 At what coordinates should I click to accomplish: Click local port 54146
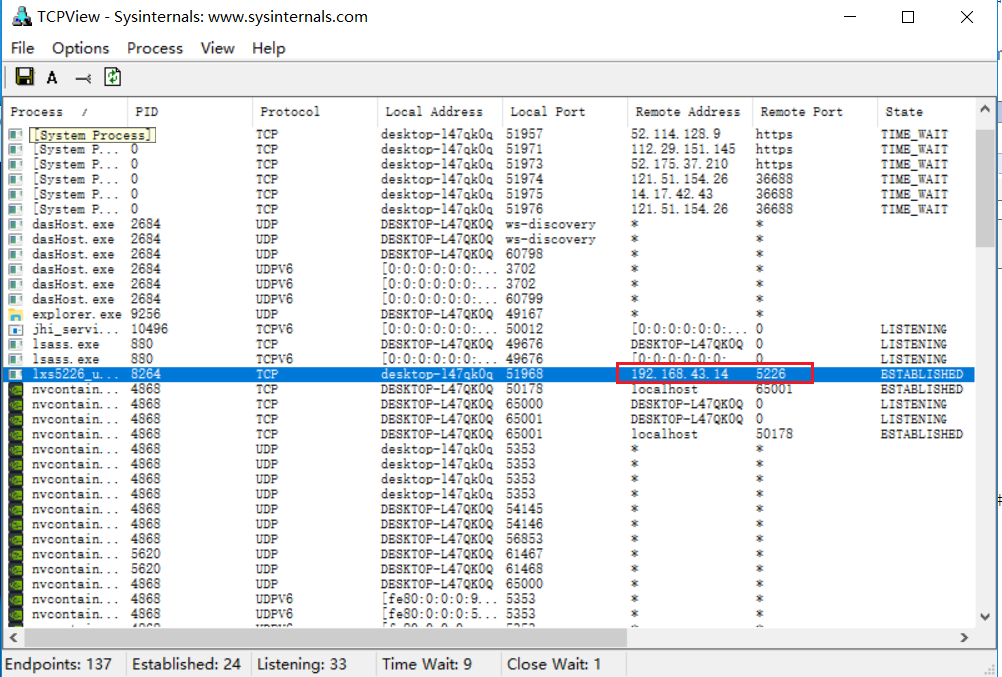coord(524,524)
